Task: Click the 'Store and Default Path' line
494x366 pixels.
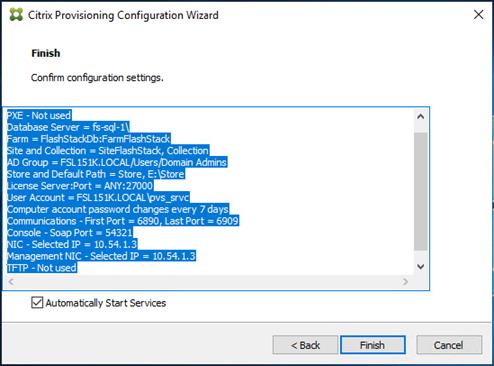Action: coord(96,174)
